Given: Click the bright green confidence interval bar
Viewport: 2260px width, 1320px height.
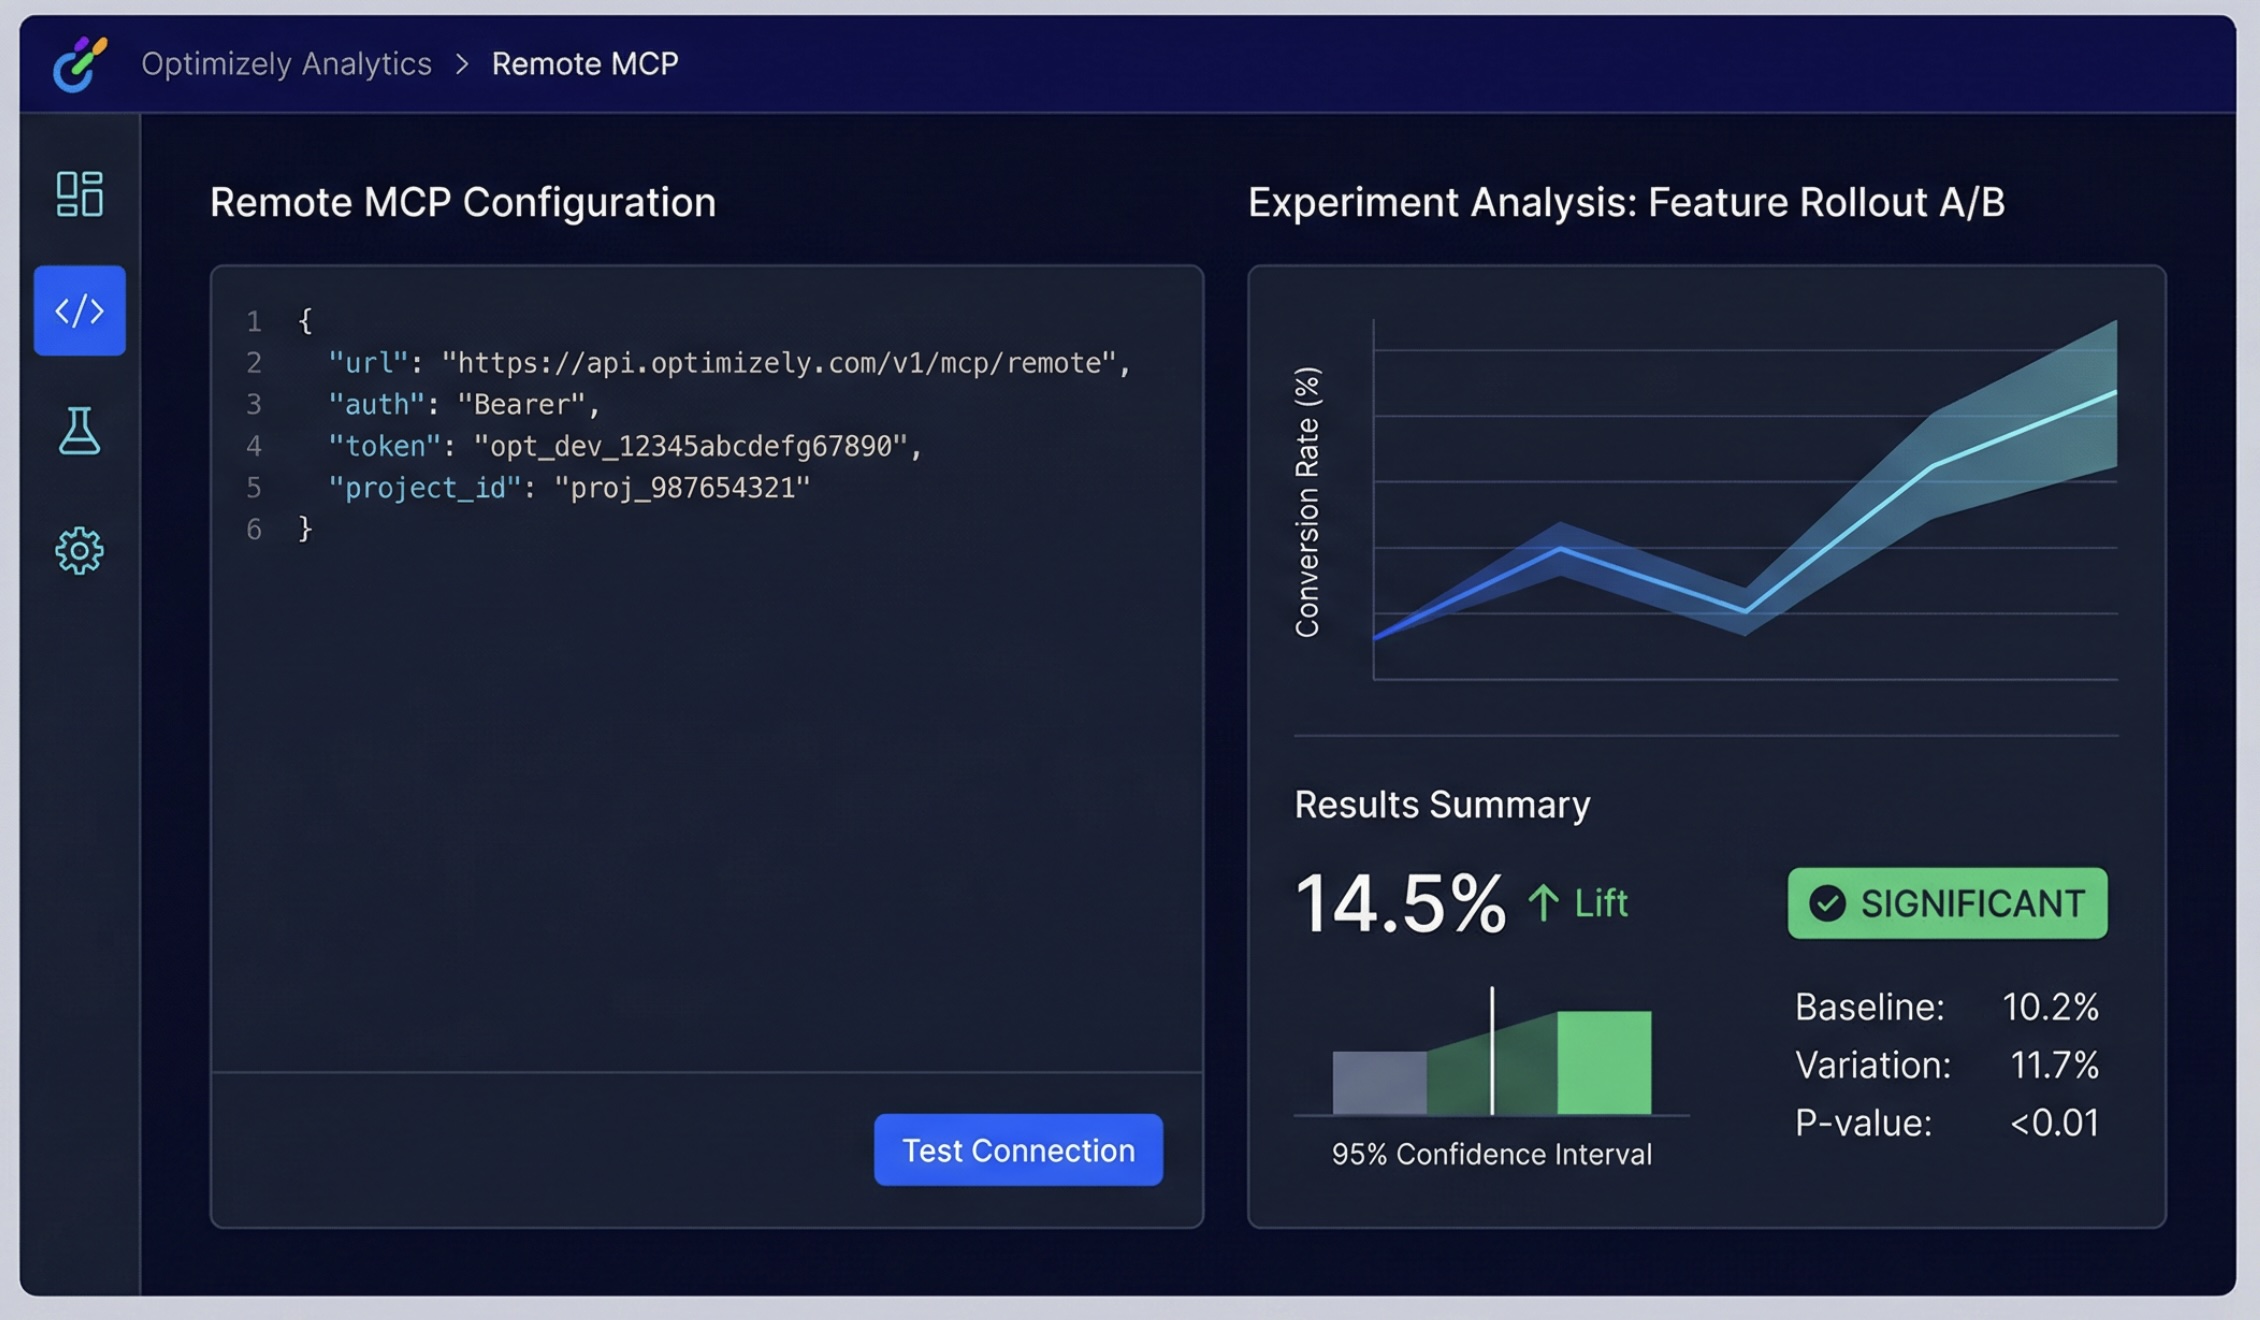Looking at the screenshot, I should tap(1604, 1063).
